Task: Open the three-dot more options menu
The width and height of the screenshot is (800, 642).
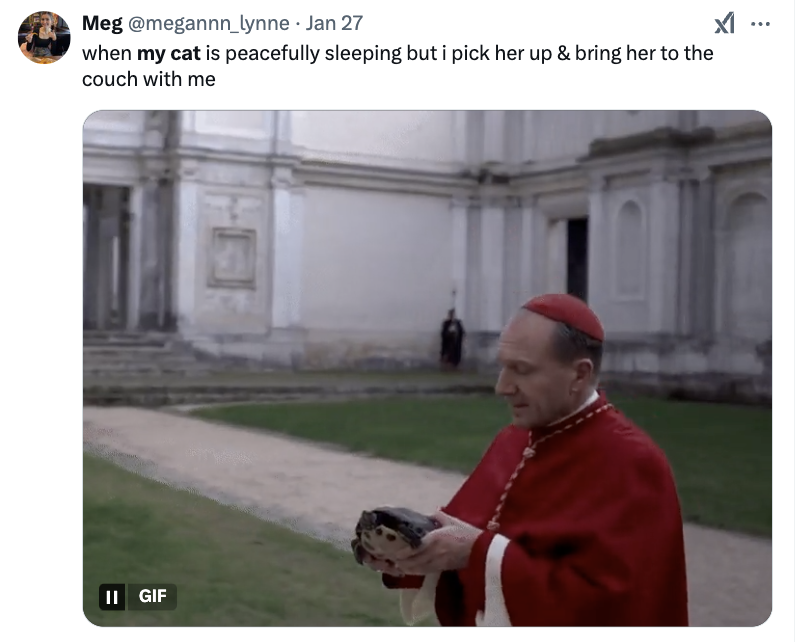Action: coord(760,23)
